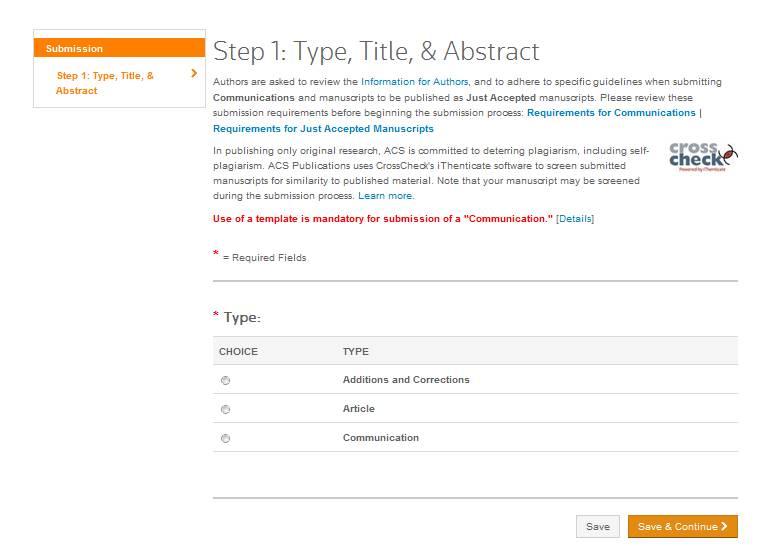Click the Required Fields legend text
This screenshot has width=761, height=546.
[x=265, y=258]
